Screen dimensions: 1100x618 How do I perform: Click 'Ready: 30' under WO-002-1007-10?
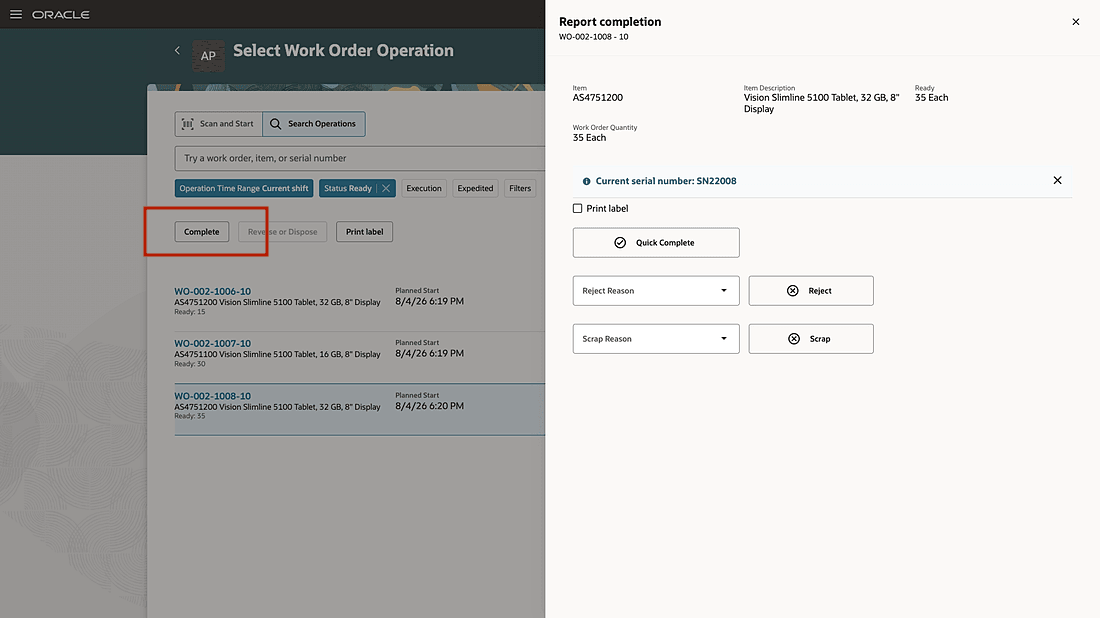point(189,364)
